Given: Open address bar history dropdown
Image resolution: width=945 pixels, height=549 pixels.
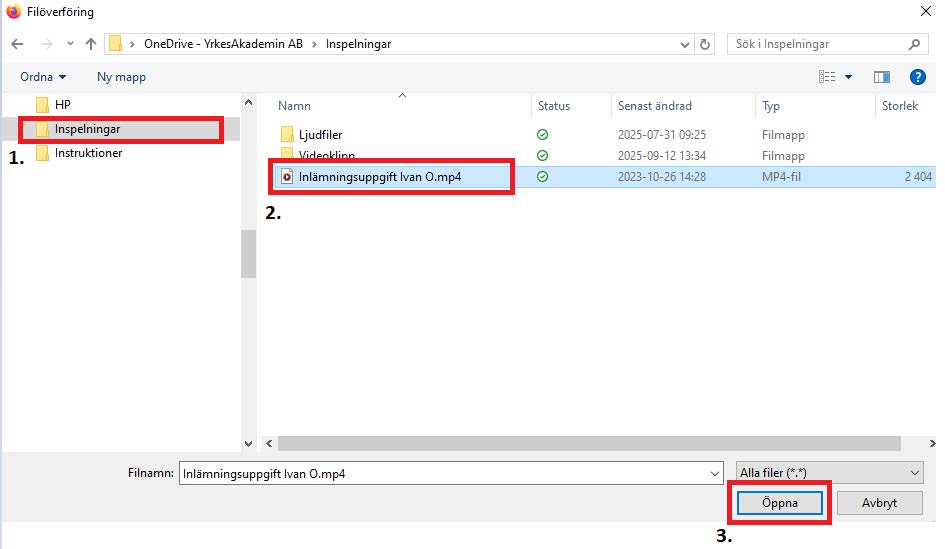Looking at the screenshot, I should (685, 45).
